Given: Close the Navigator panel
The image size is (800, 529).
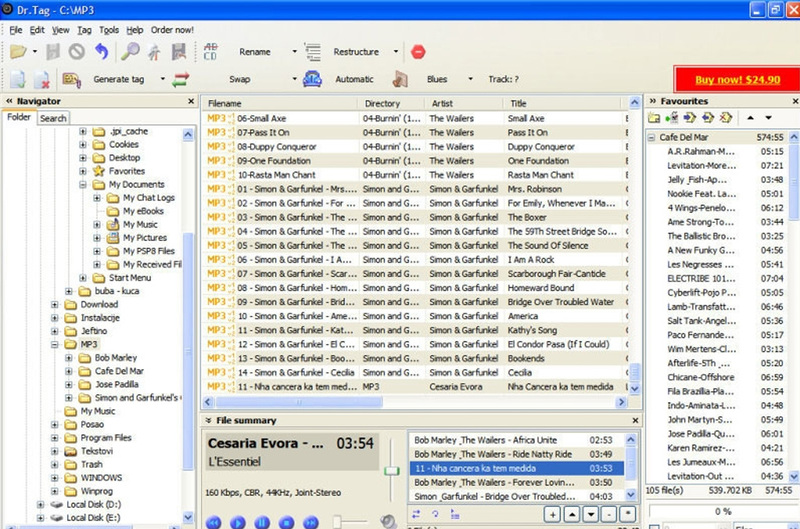Looking at the screenshot, I should (x=191, y=101).
